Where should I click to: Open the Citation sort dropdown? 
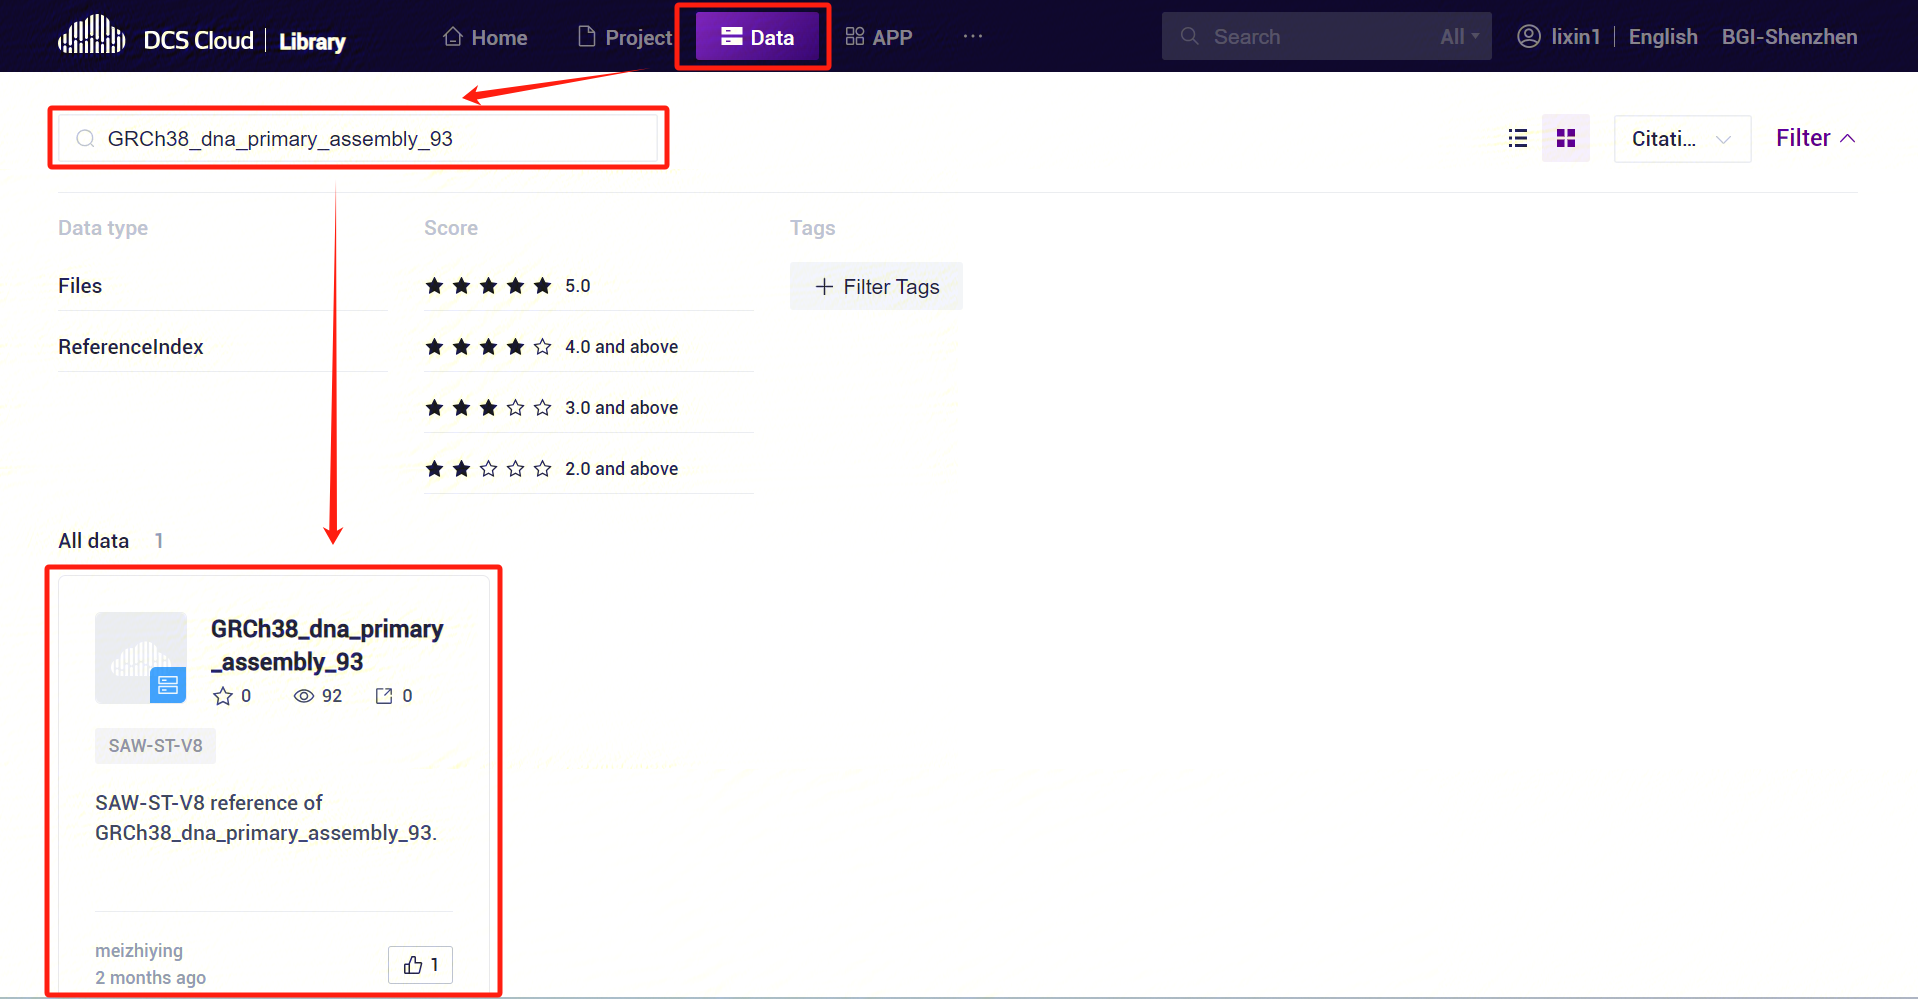1682,138
